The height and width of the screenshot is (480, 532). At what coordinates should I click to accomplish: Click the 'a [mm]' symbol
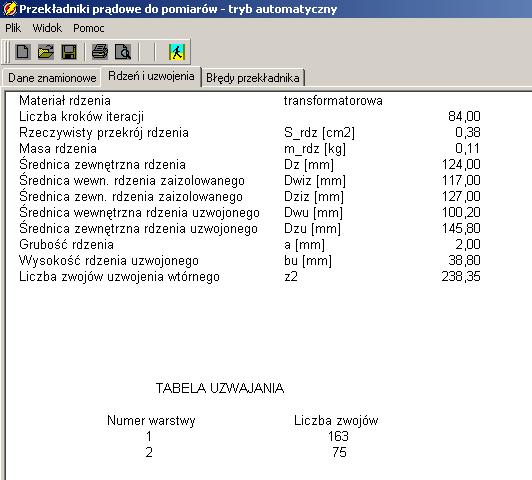(304, 244)
